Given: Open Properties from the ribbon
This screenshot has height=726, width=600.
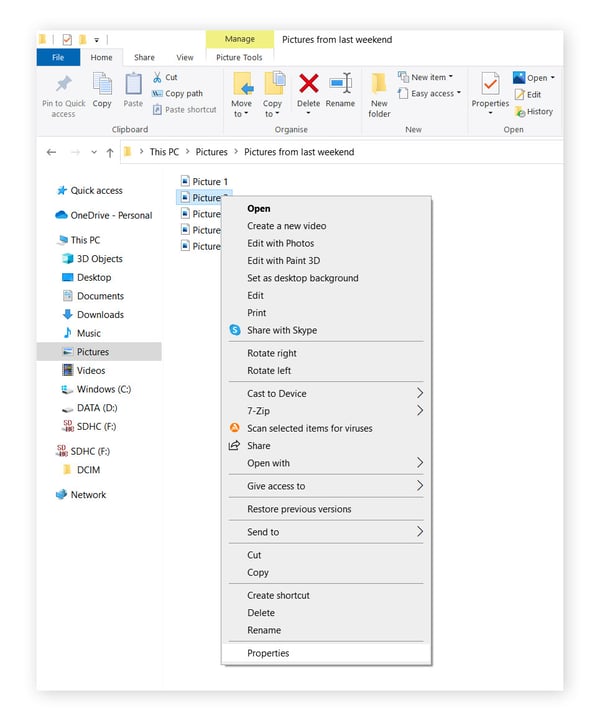Looking at the screenshot, I should (490, 84).
